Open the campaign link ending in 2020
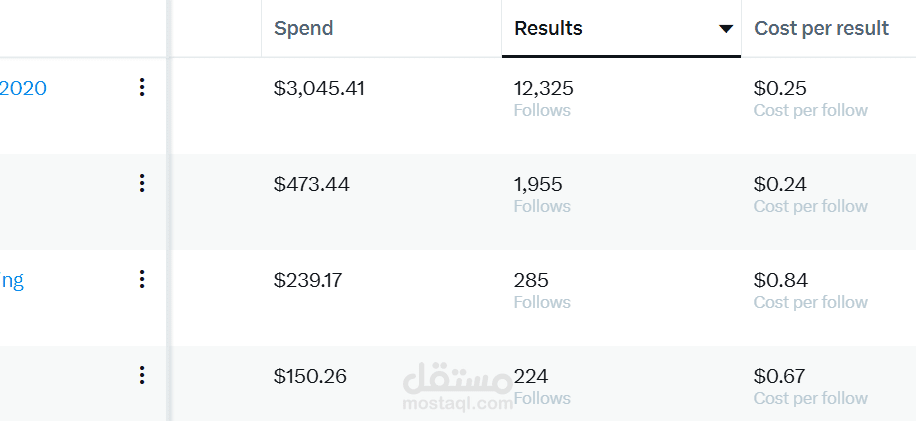This screenshot has height=421, width=916. point(23,88)
